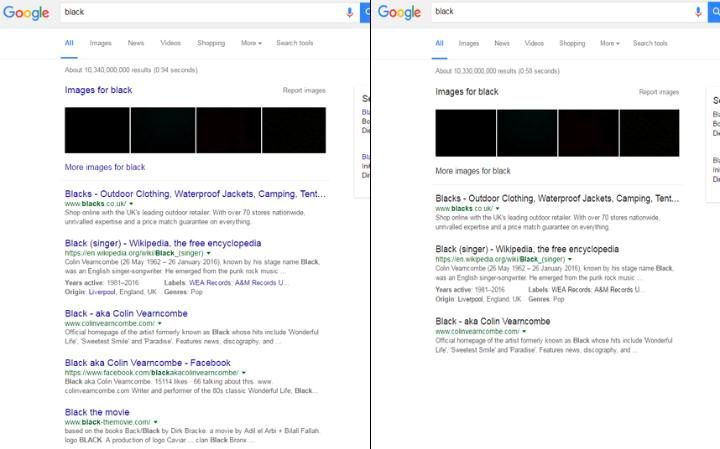Viewport: 720px width, 449px height.
Task: Expand arrow beside www.black-themovie.com URL
Action: 155,422
